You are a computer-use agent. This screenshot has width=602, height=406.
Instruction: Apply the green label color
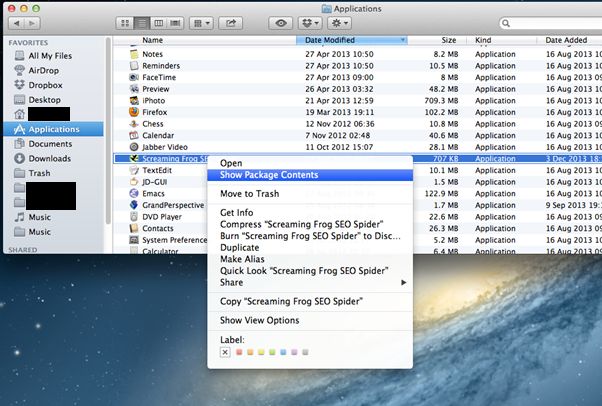click(x=272, y=352)
